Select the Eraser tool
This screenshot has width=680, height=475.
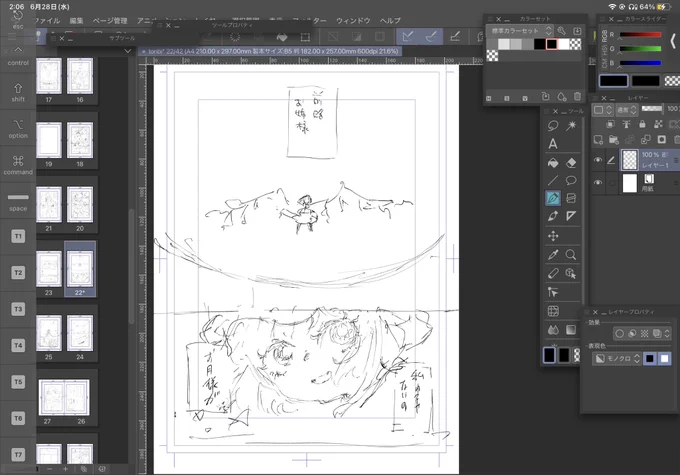571,163
